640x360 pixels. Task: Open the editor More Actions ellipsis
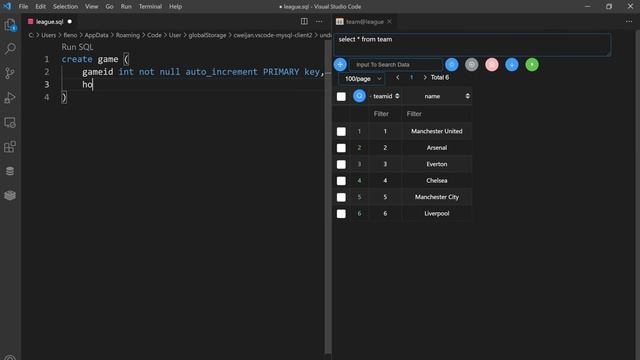point(319,21)
